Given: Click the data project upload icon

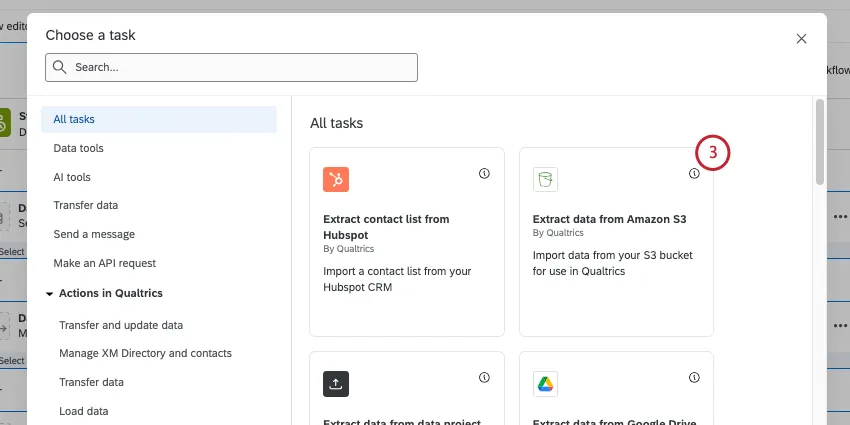Looking at the screenshot, I should tap(336, 383).
